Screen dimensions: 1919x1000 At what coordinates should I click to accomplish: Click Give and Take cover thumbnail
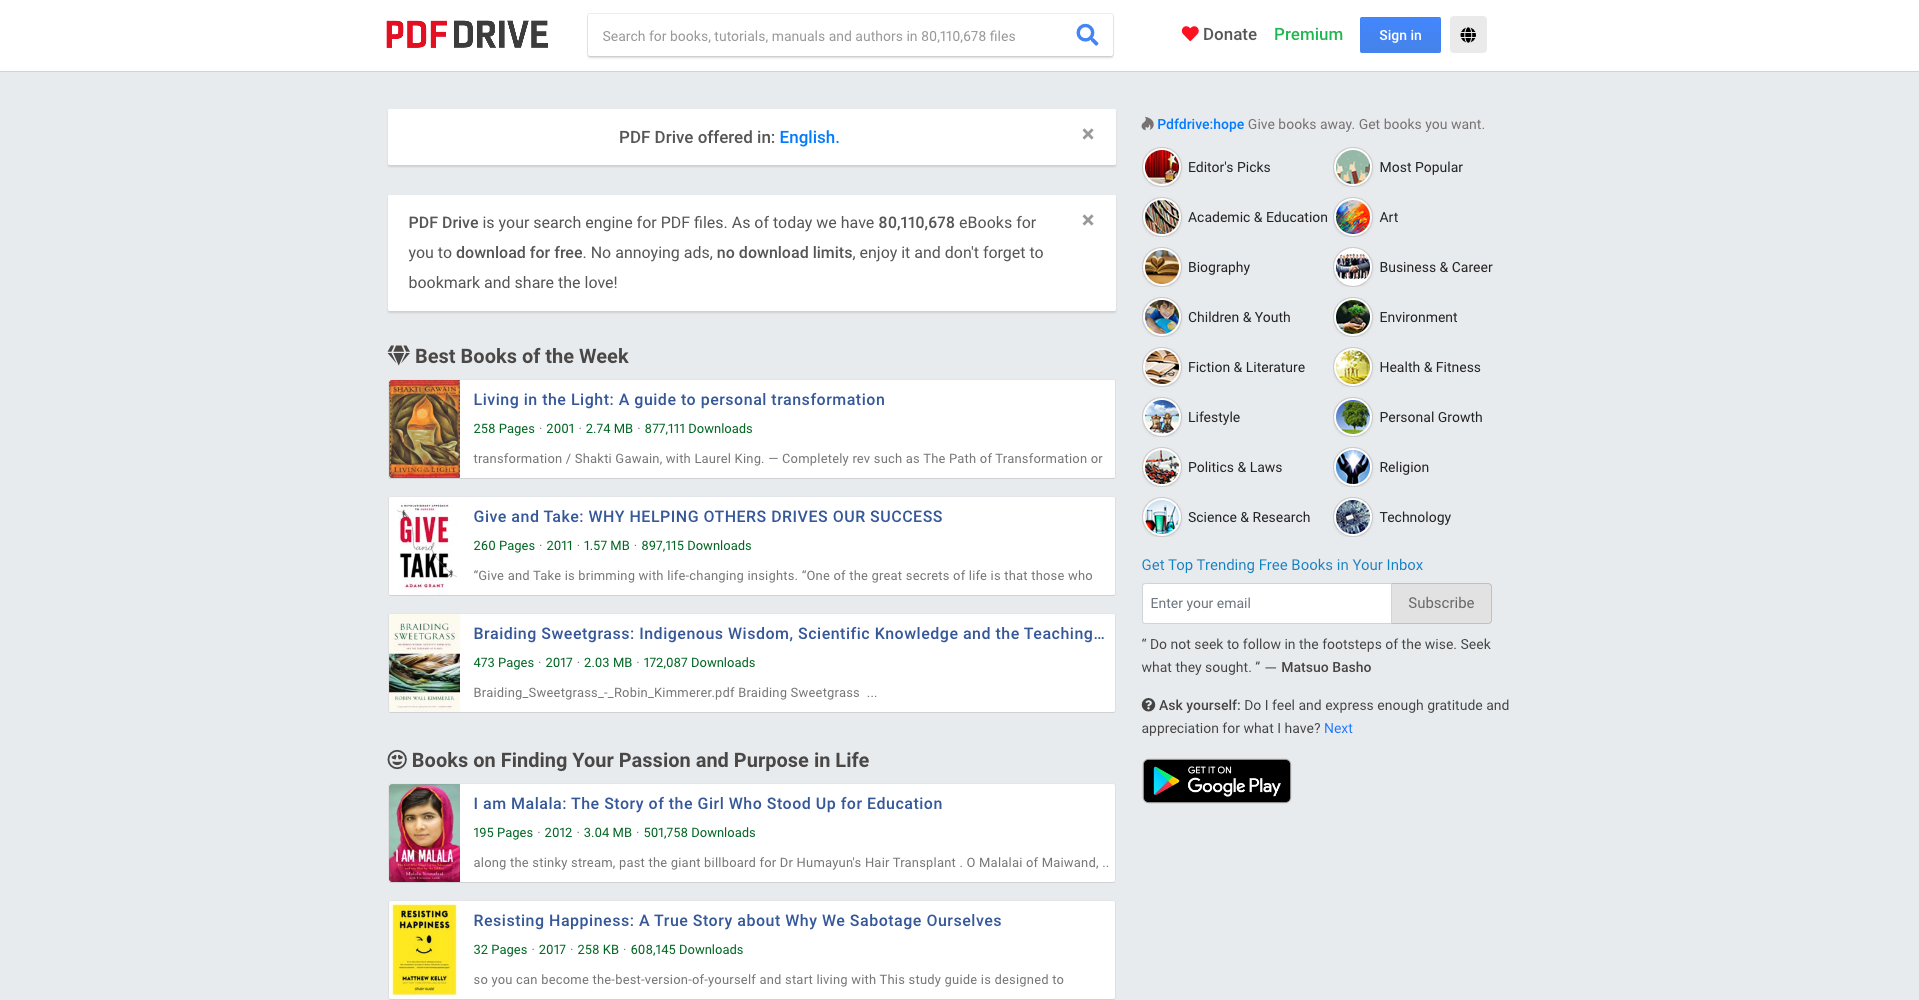pos(424,546)
